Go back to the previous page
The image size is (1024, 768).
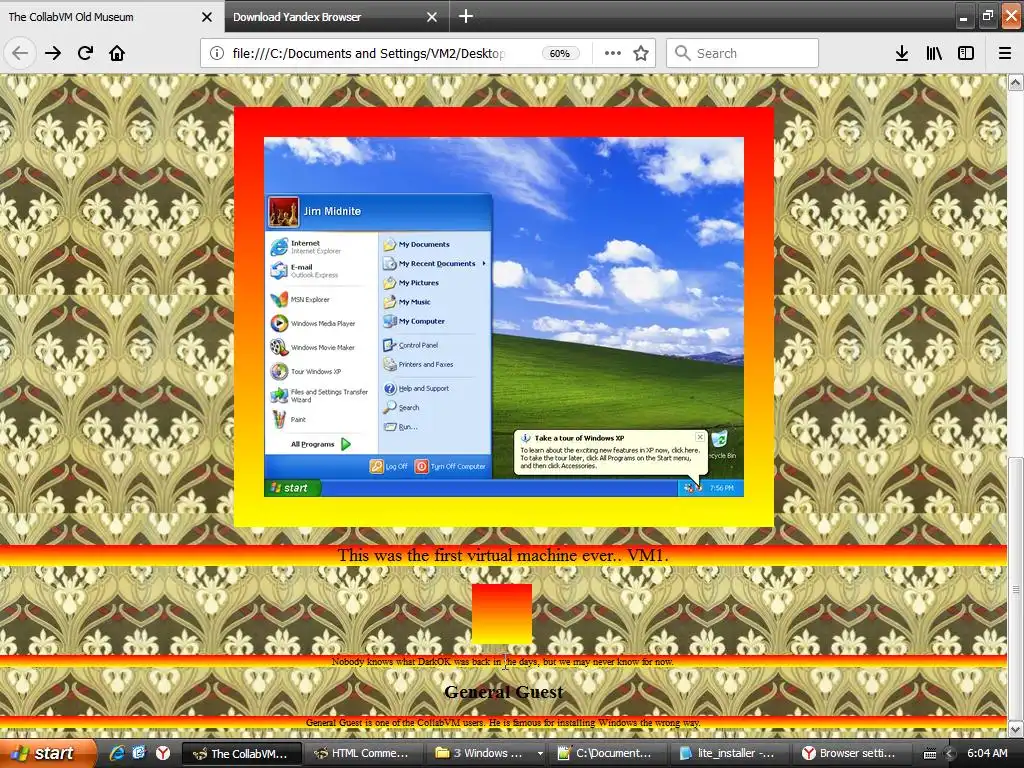tap(20, 53)
